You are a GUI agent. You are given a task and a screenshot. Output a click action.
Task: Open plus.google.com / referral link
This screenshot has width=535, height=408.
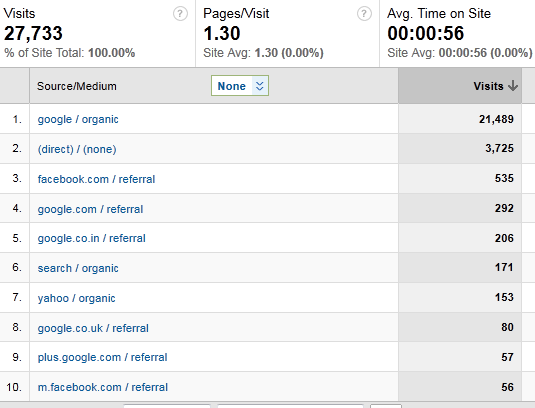[102, 357]
